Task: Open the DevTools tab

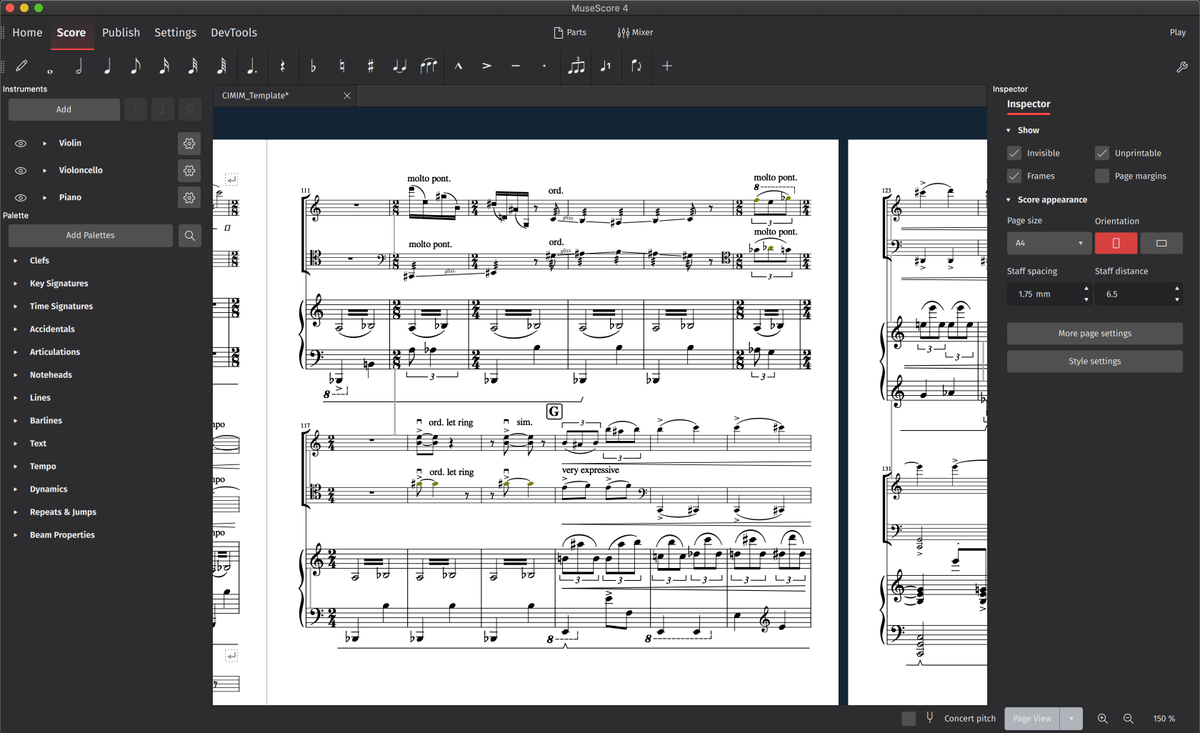Action: click(x=234, y=32)
